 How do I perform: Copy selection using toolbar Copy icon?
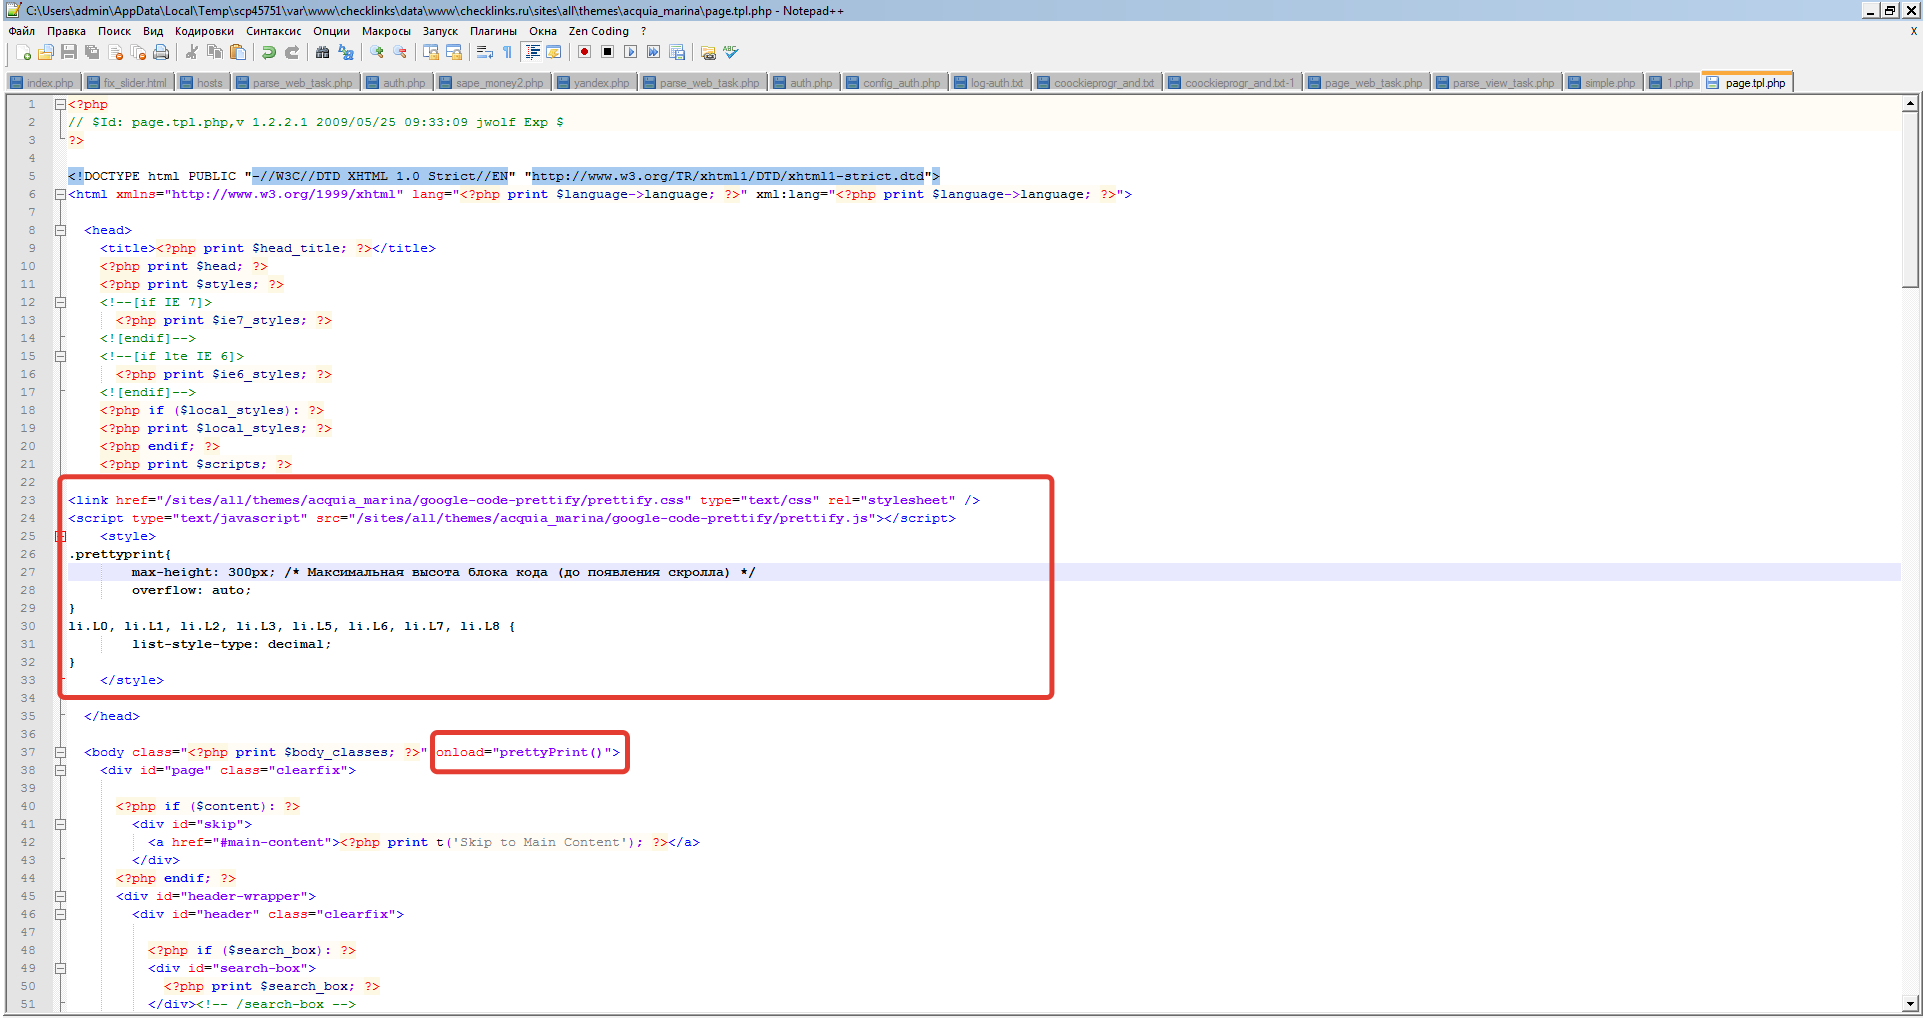click(214, 53)
